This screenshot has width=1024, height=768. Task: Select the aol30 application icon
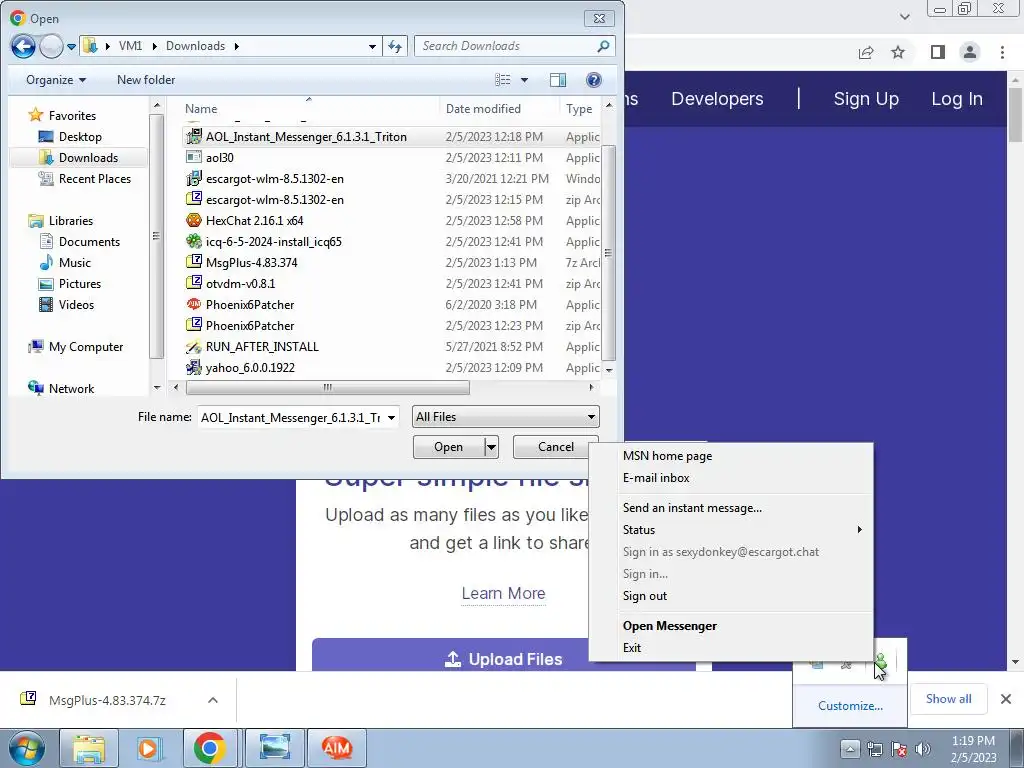[x=194, y=157]
